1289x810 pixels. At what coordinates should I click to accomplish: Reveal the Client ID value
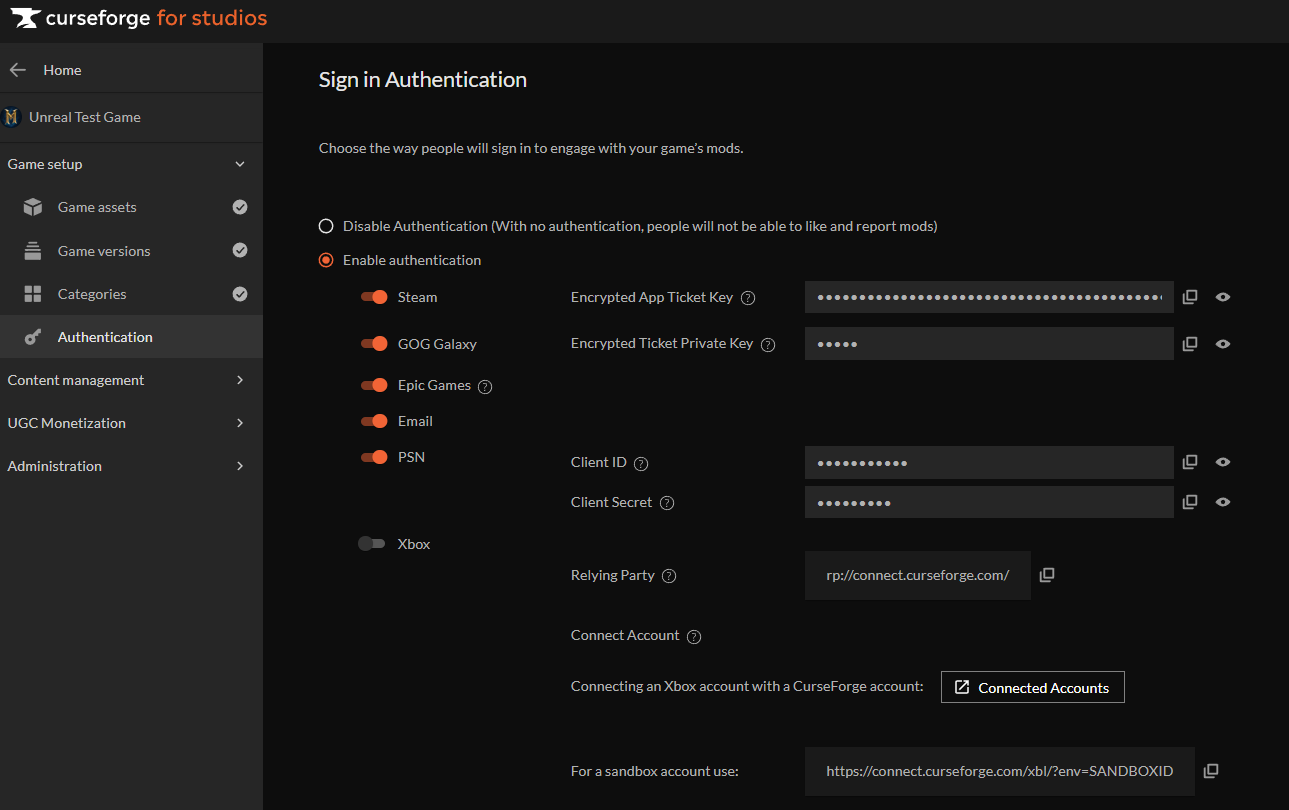click(x=1223, y=462)
